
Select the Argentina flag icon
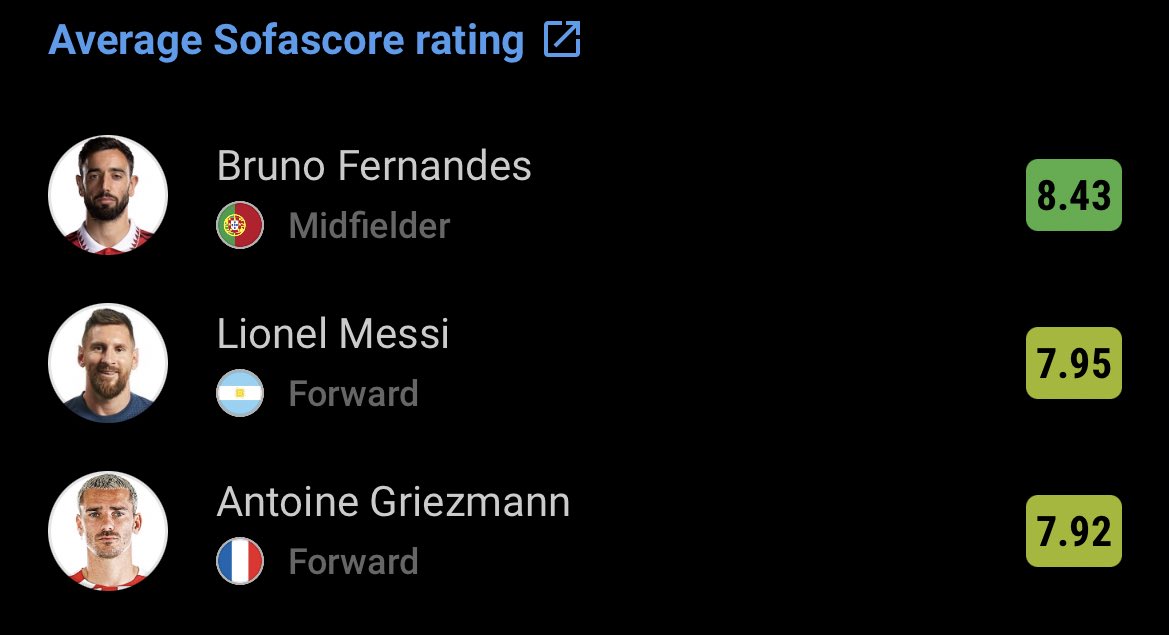click(240, 393)
